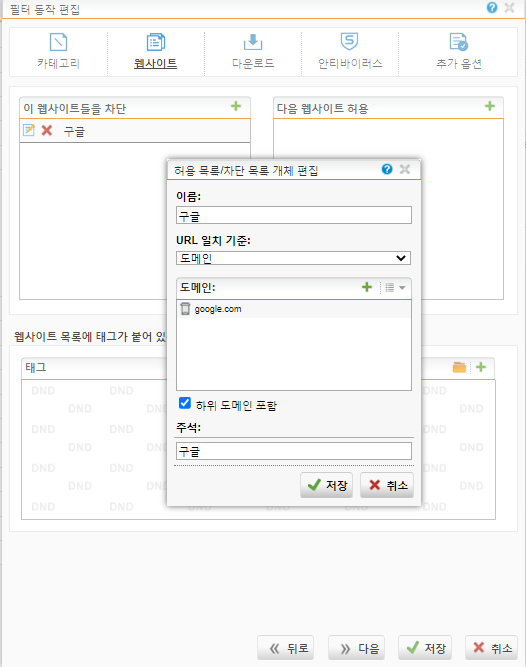Delete the 구글 blocked entry
The width and height of the screenshot is (526, 667).
[47, 130]
